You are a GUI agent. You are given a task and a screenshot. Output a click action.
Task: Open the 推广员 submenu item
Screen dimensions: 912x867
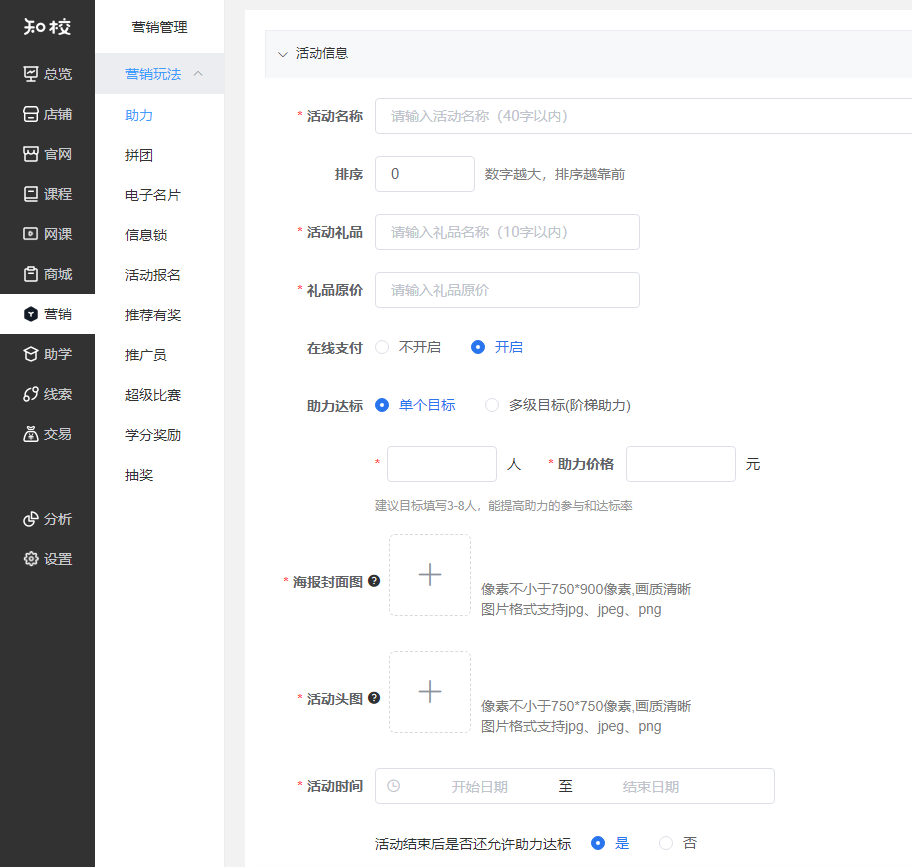146,355
